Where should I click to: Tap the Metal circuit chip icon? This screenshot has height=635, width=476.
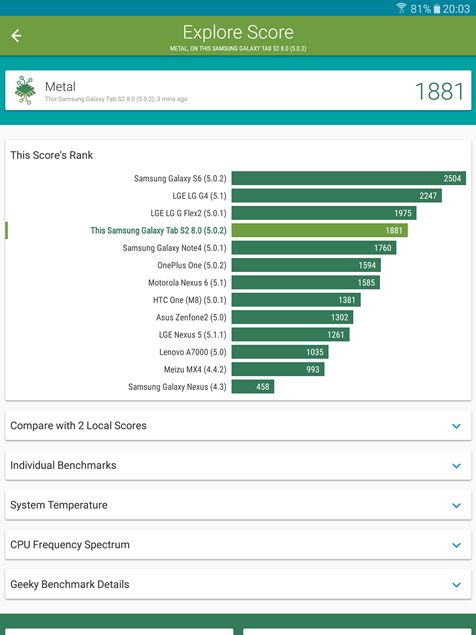coord(25,90)
